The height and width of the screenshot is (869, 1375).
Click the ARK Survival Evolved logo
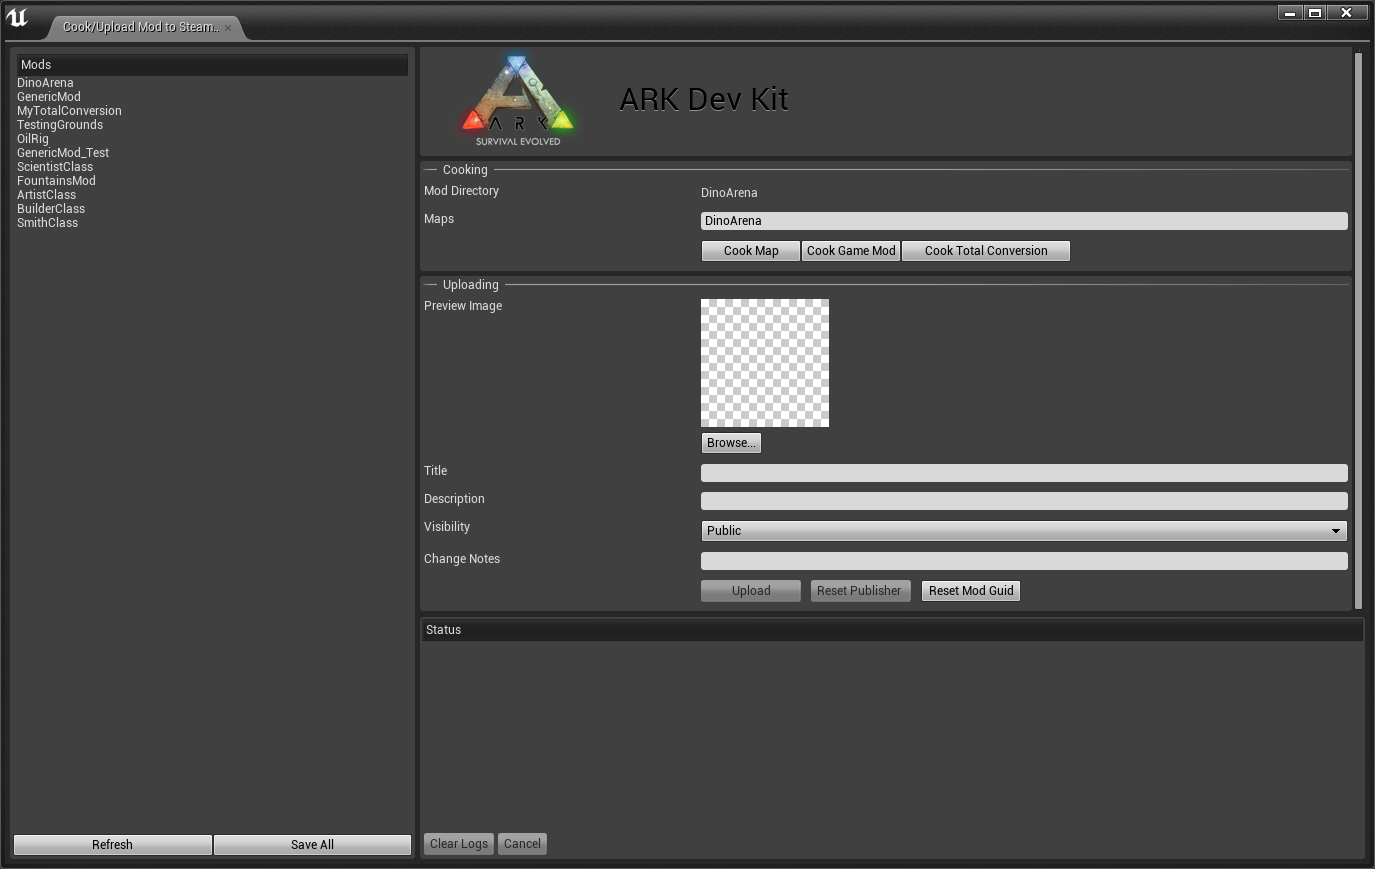pyautogui.click(x=518, y=101)
